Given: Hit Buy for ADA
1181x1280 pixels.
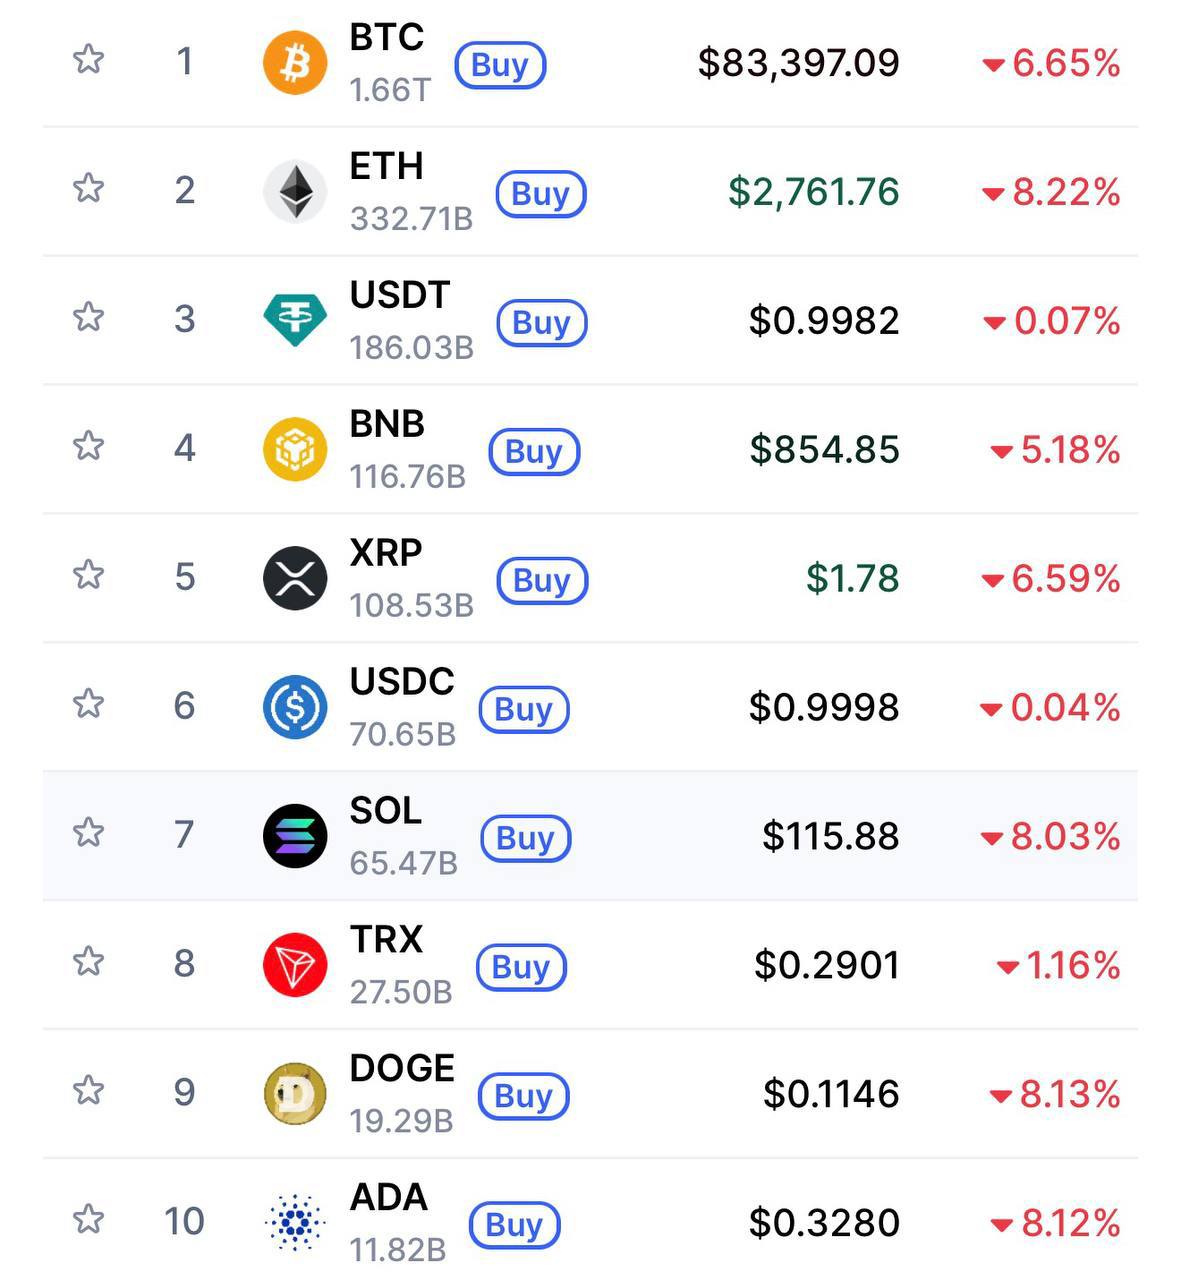Looking at the screenshot, I should pyautogui.click(x=514, y=1225).
